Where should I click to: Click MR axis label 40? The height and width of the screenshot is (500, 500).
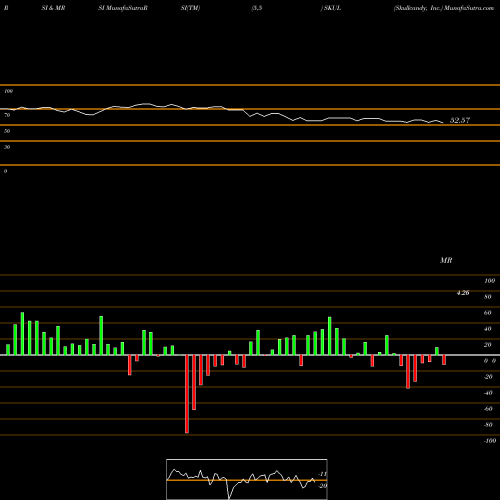(488, 329)
